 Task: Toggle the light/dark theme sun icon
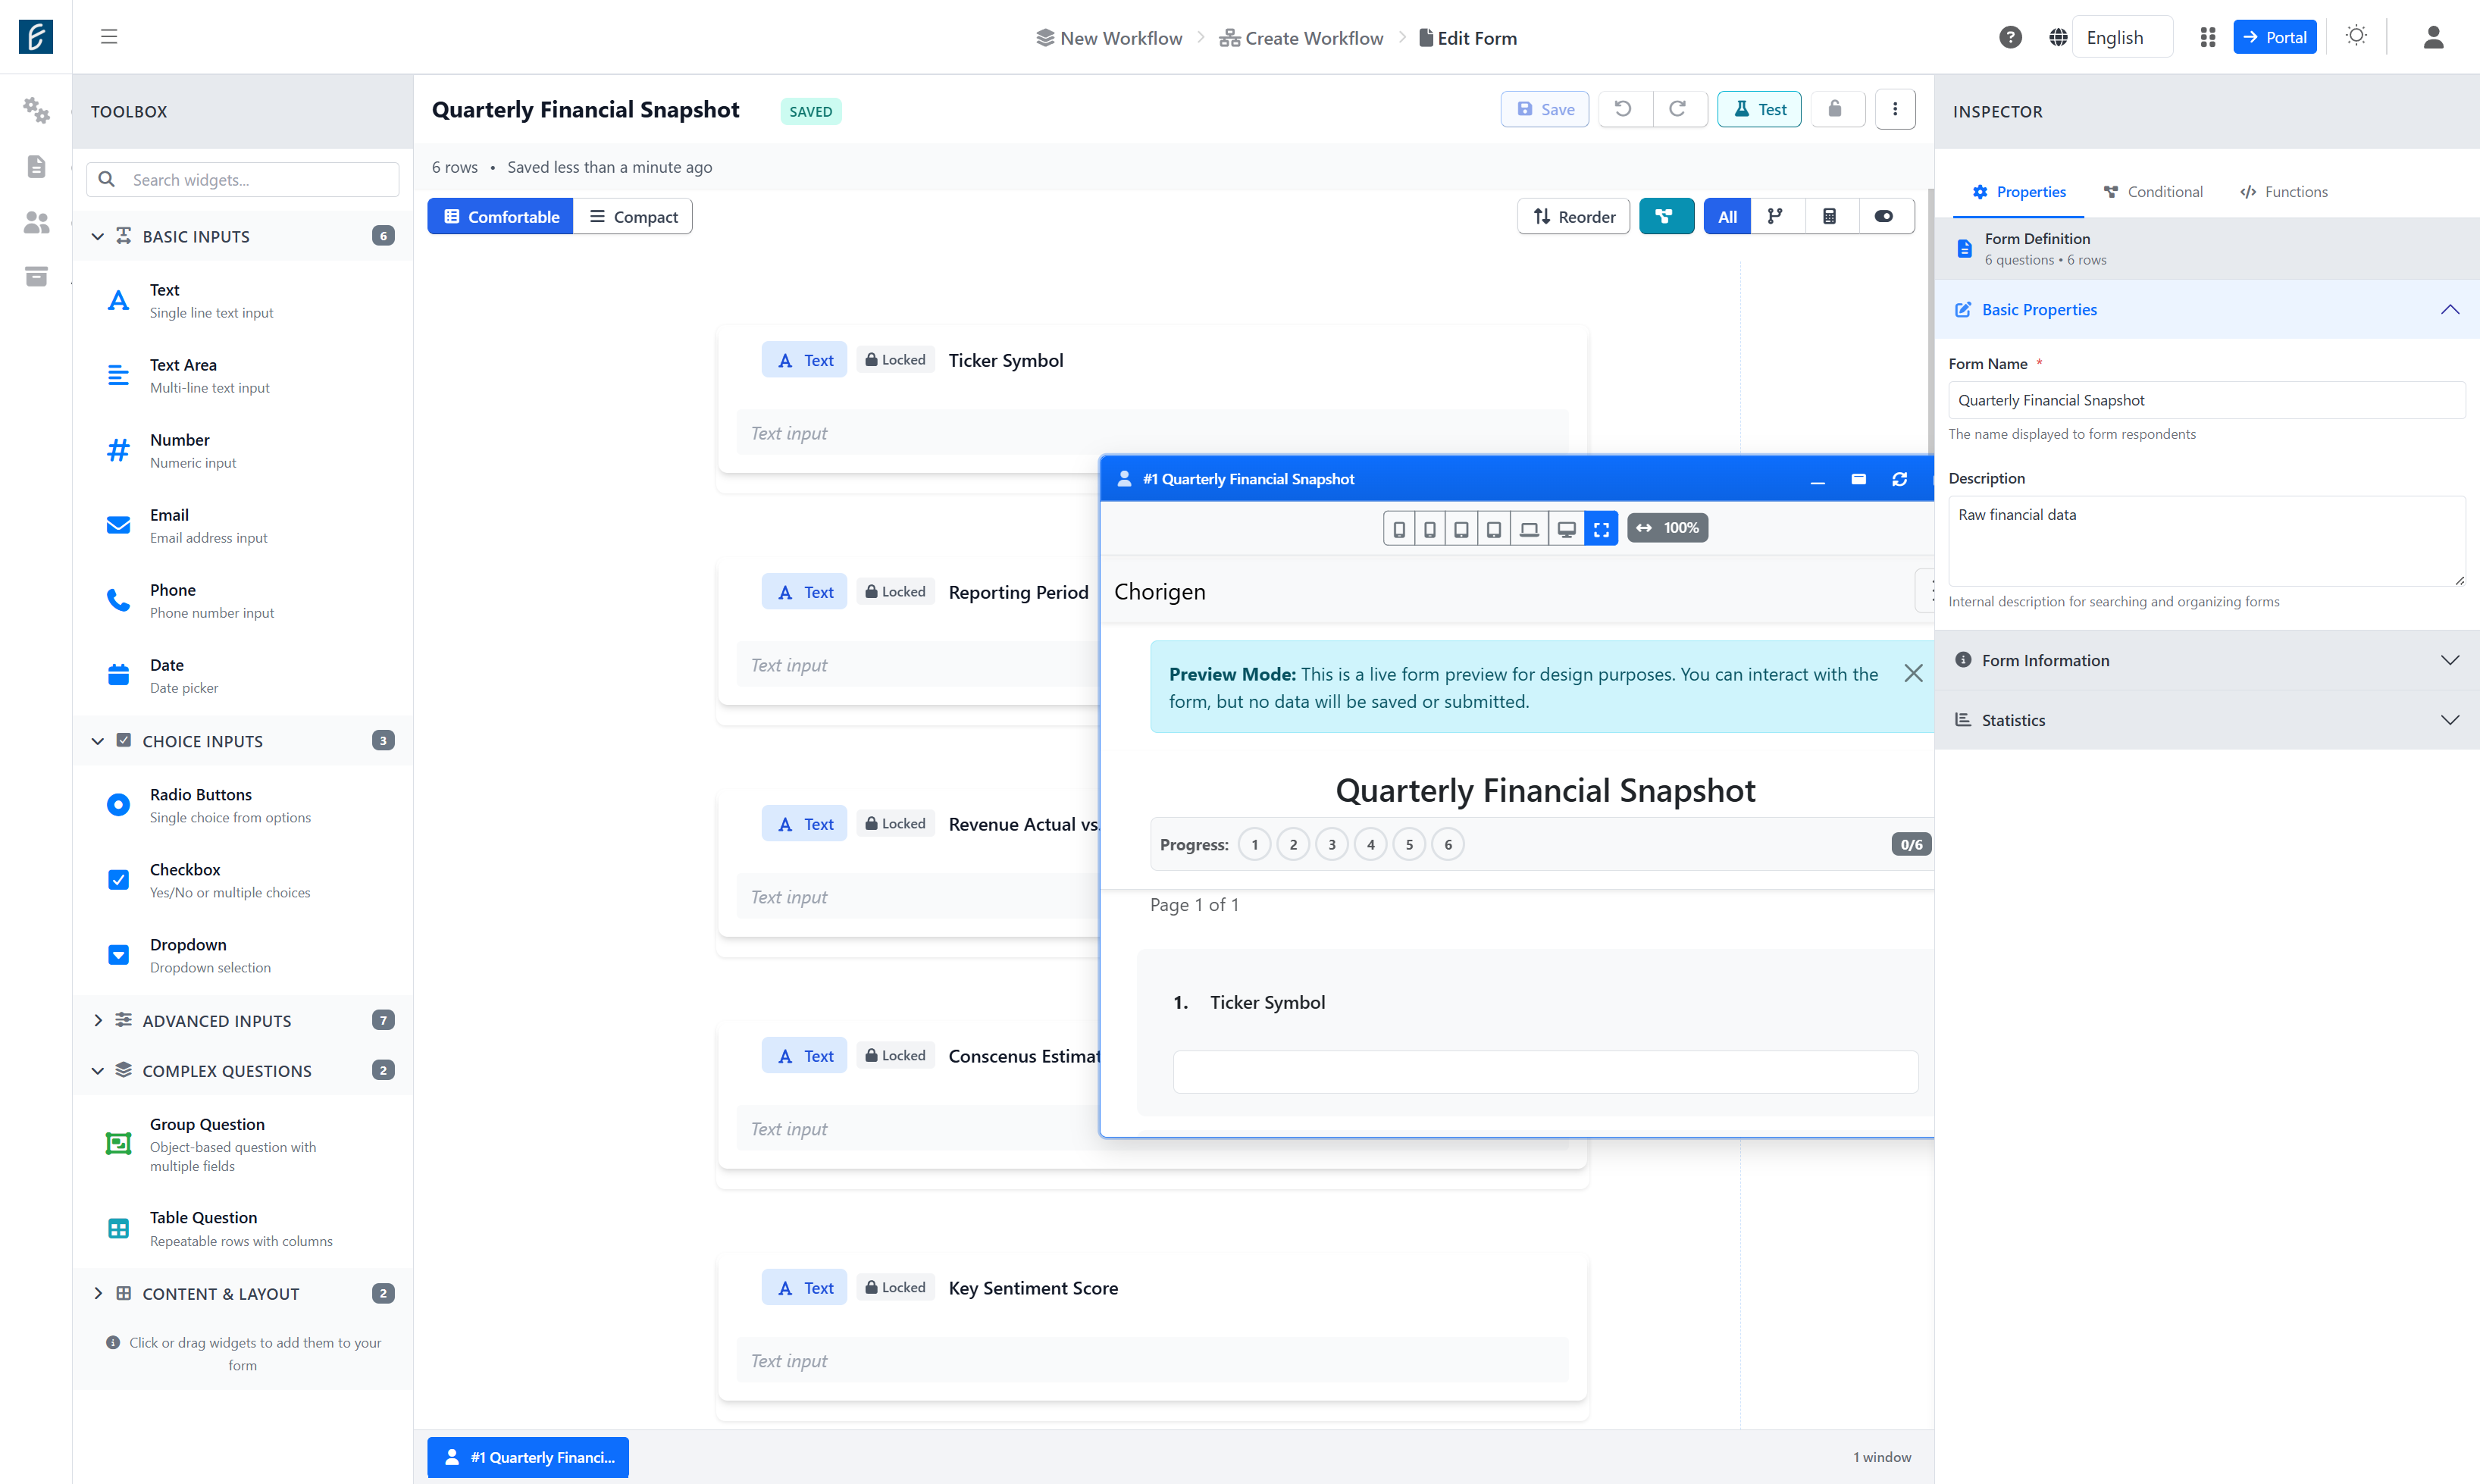click(2357, 36)
